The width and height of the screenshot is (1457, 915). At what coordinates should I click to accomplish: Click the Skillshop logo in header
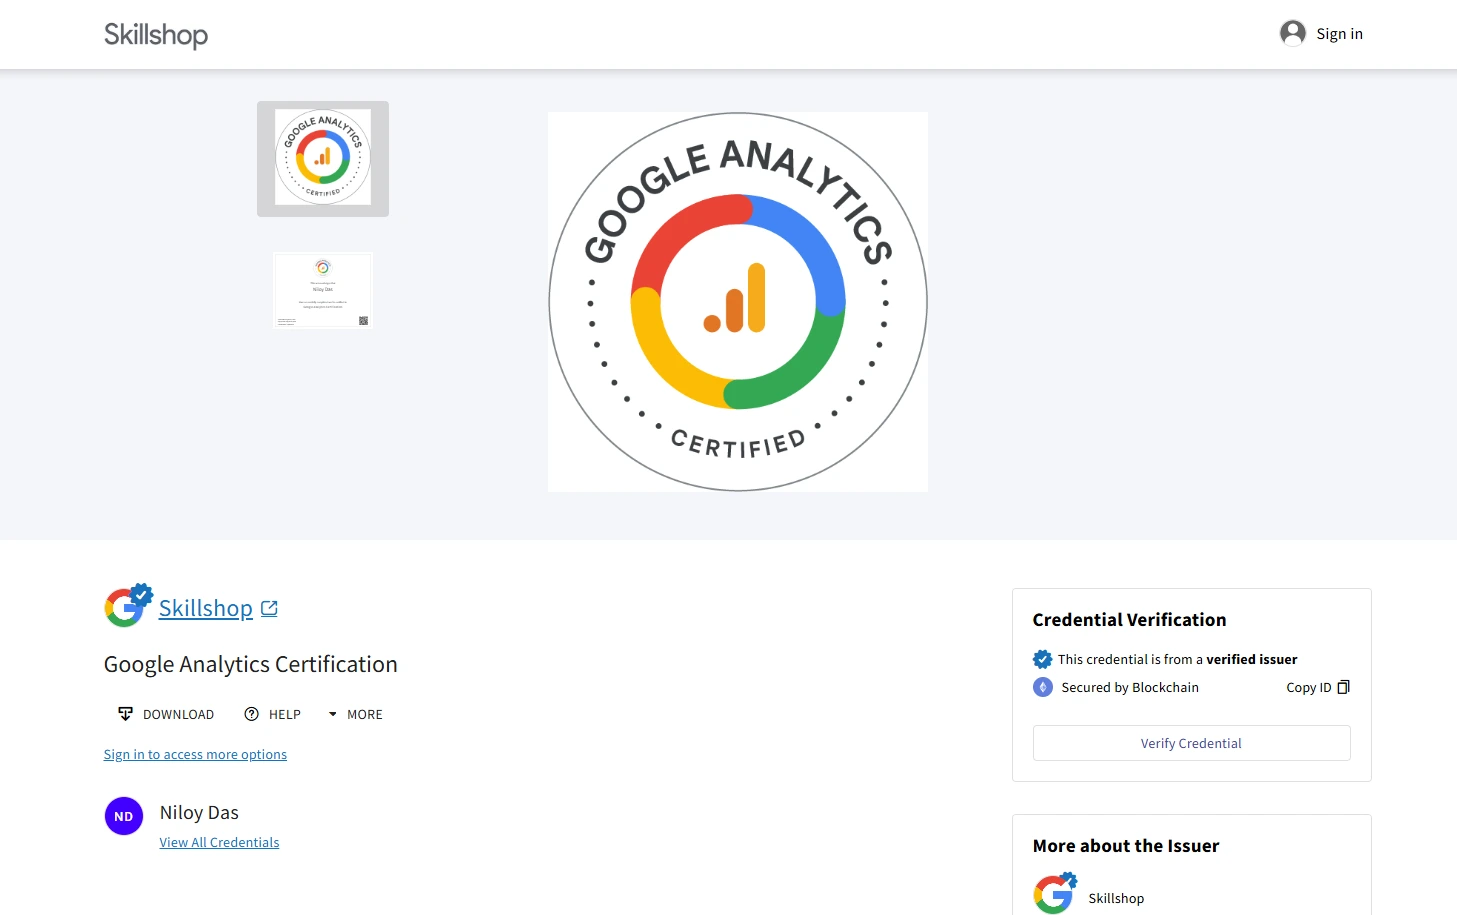tap(156, 35)
